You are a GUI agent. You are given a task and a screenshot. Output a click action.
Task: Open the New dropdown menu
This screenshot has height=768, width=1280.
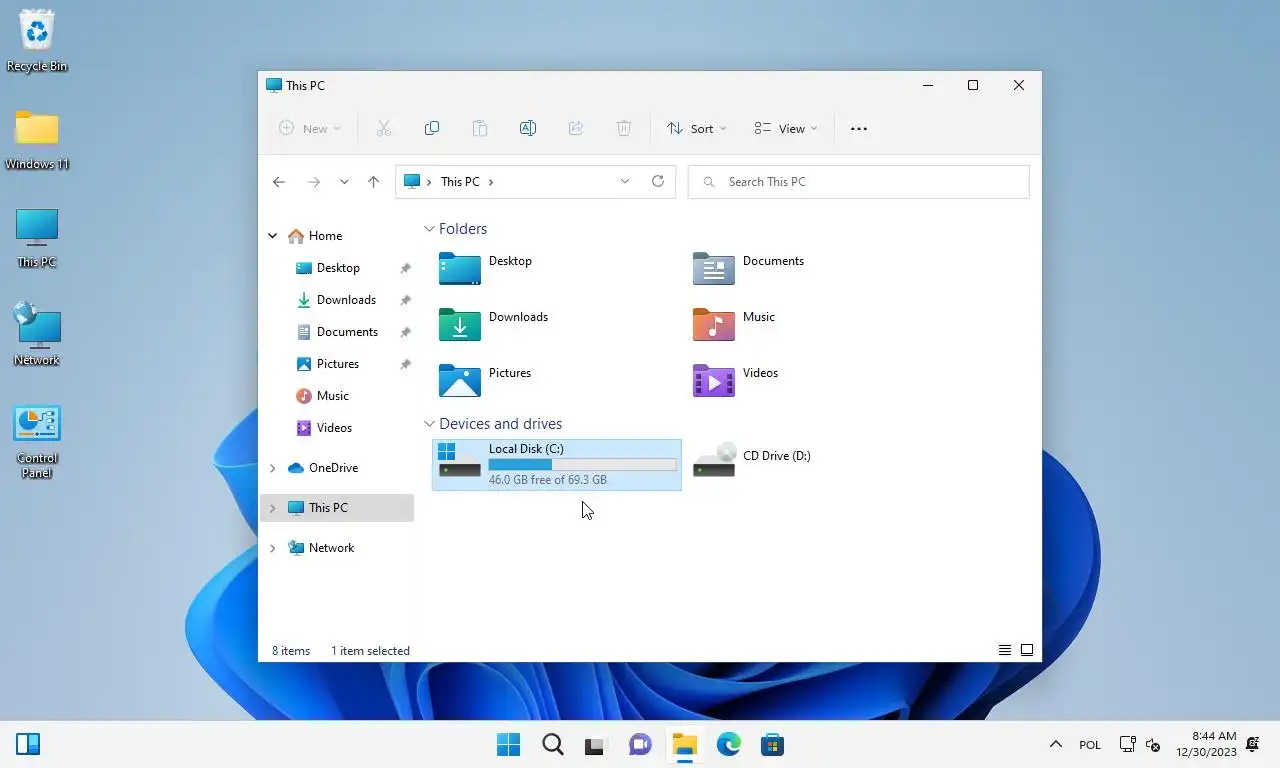[309, 128]
